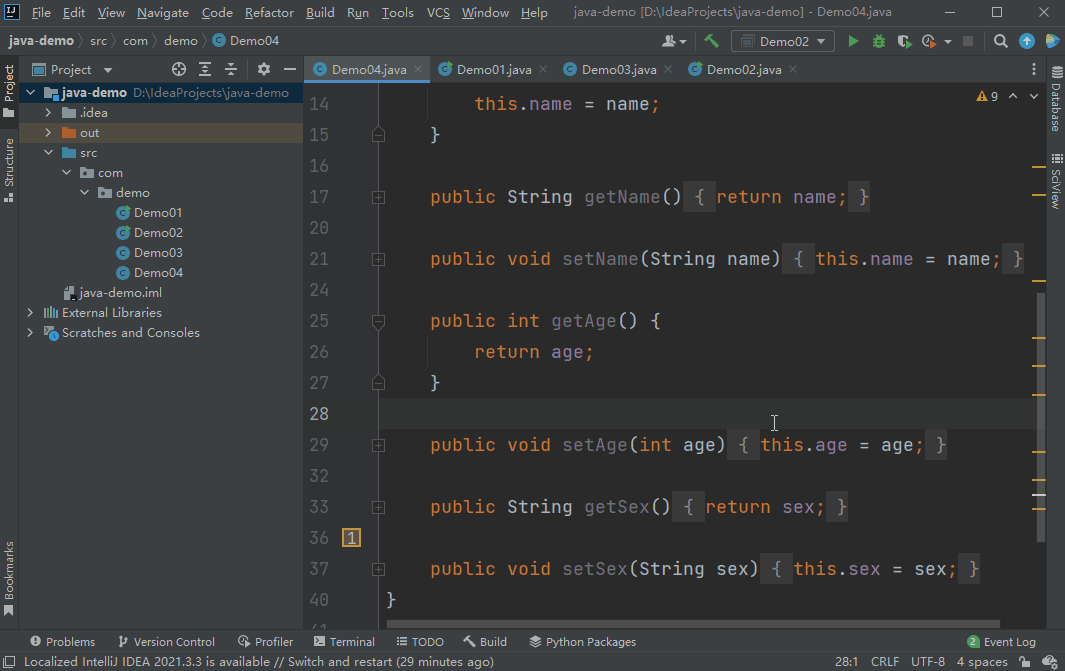
Task: Click the Select Opened File crosshair icon
Action: pos(178,69)
